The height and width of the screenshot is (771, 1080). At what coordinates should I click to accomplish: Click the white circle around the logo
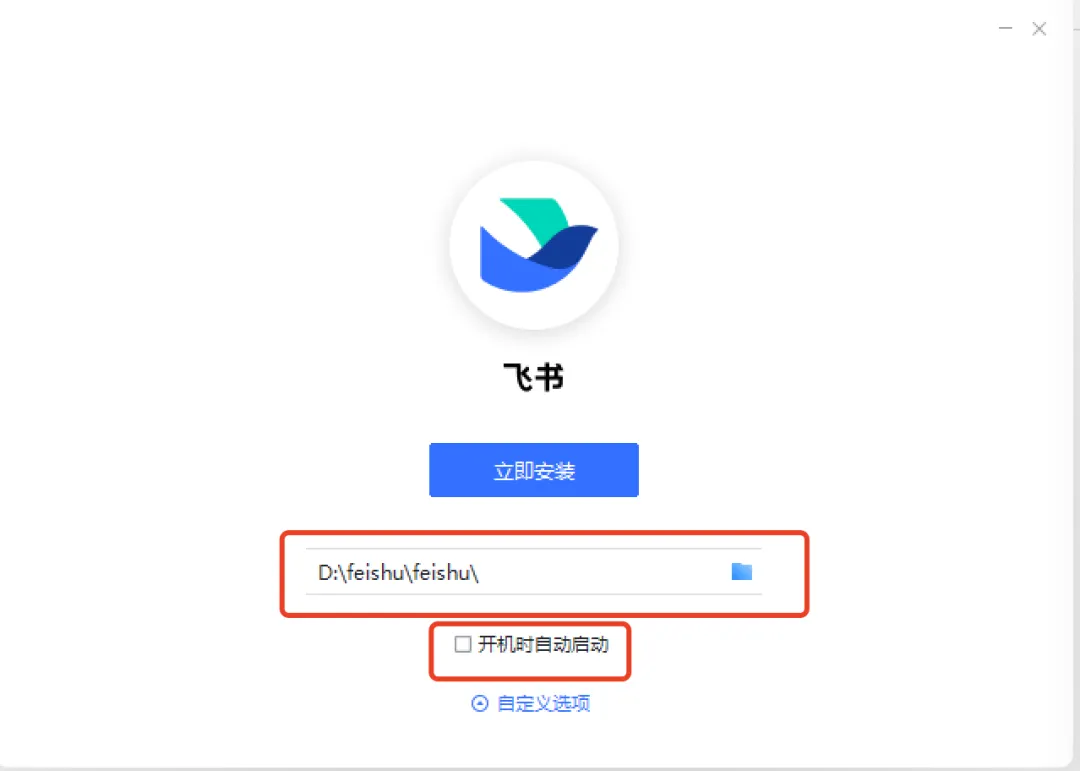click(x=534, y=245)
